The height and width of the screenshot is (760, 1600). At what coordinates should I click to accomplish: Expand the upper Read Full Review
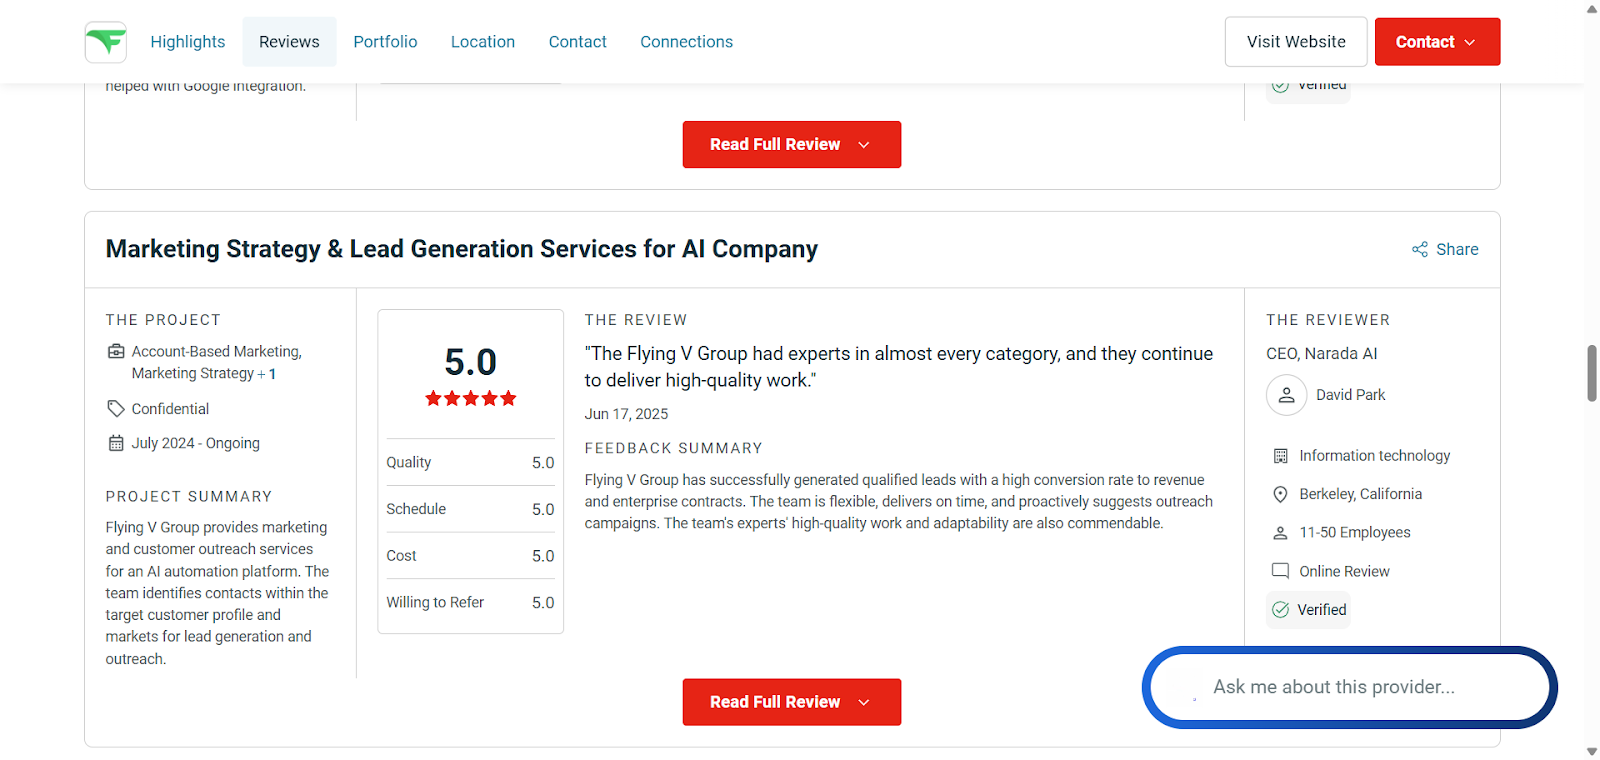[x=792, y=144]
